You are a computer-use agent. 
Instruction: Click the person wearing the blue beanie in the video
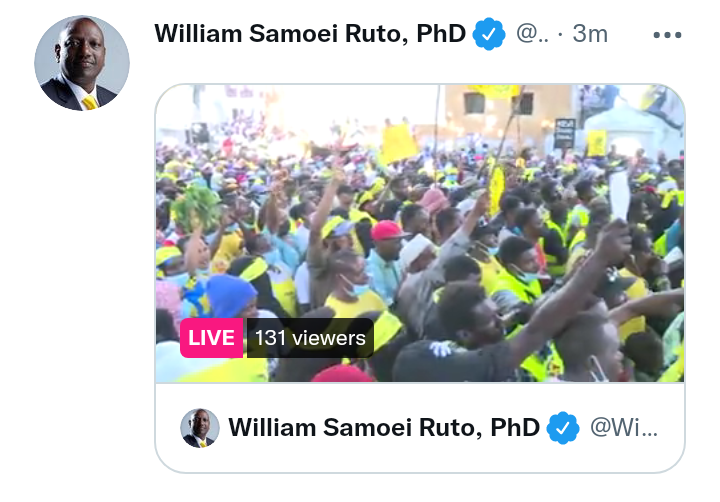tap(230, 296)
